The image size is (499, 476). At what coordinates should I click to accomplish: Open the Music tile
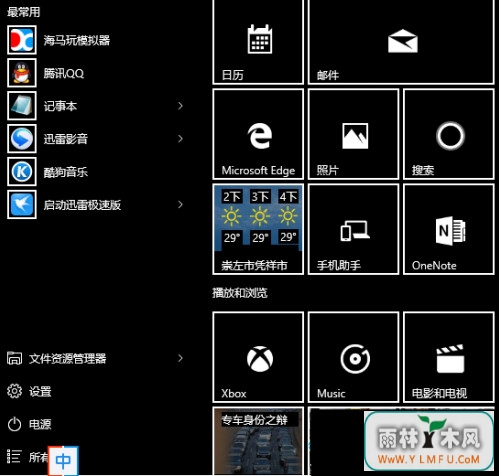pos(353,357)
